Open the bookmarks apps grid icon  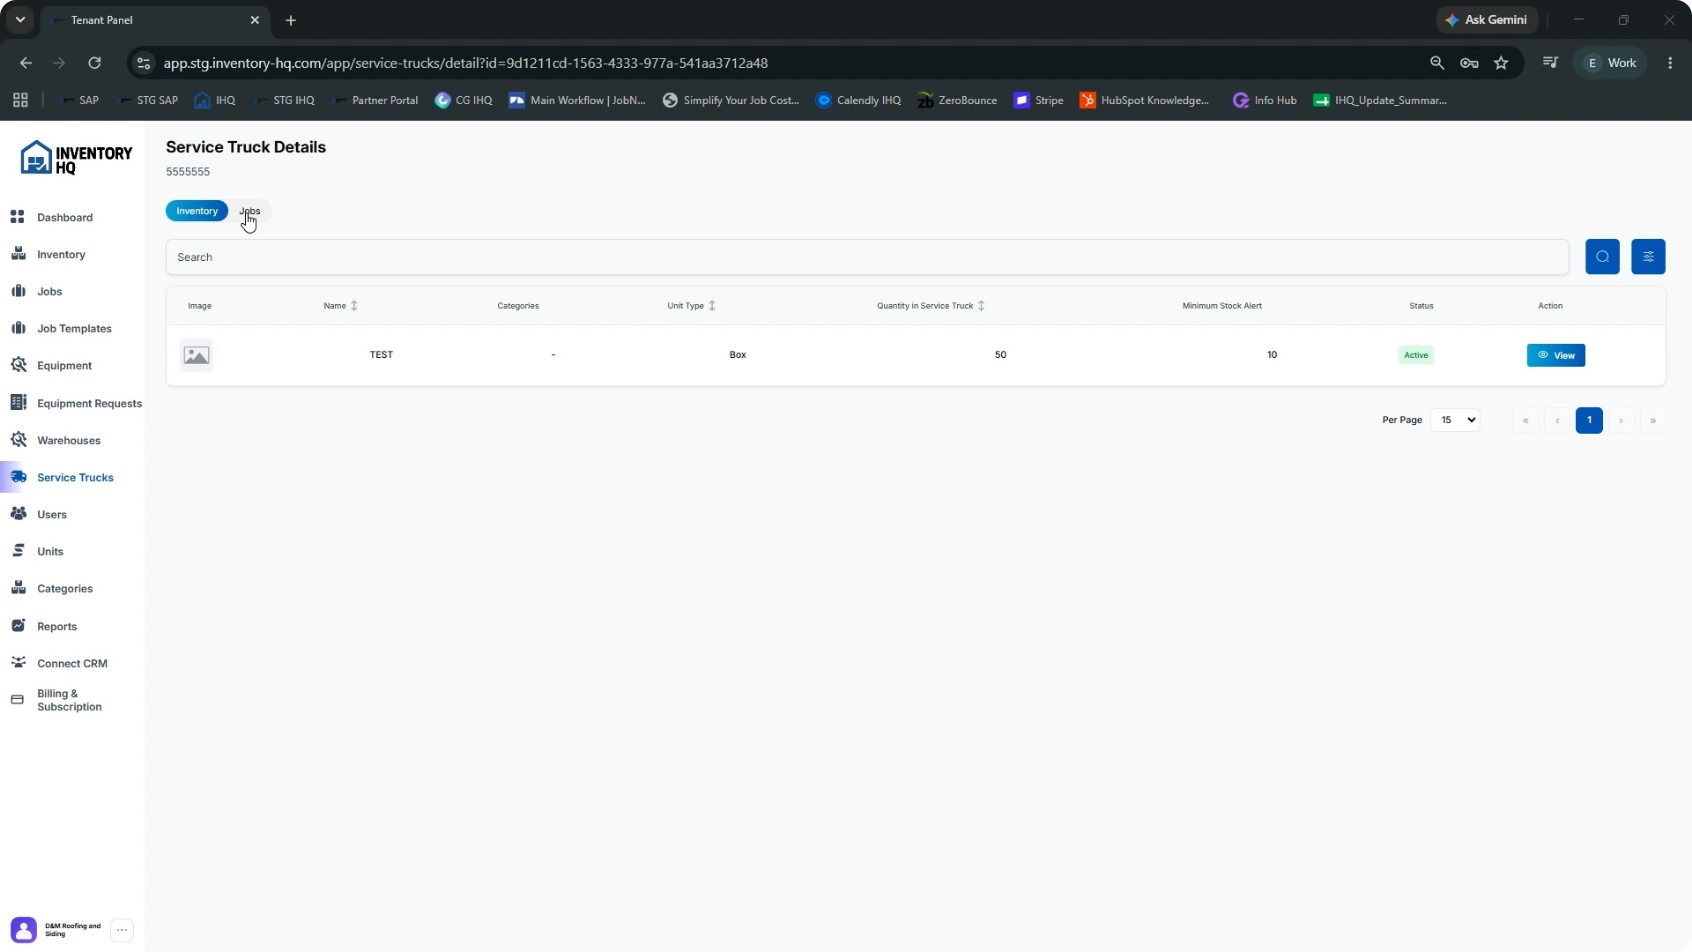click(x=20, y=100)
